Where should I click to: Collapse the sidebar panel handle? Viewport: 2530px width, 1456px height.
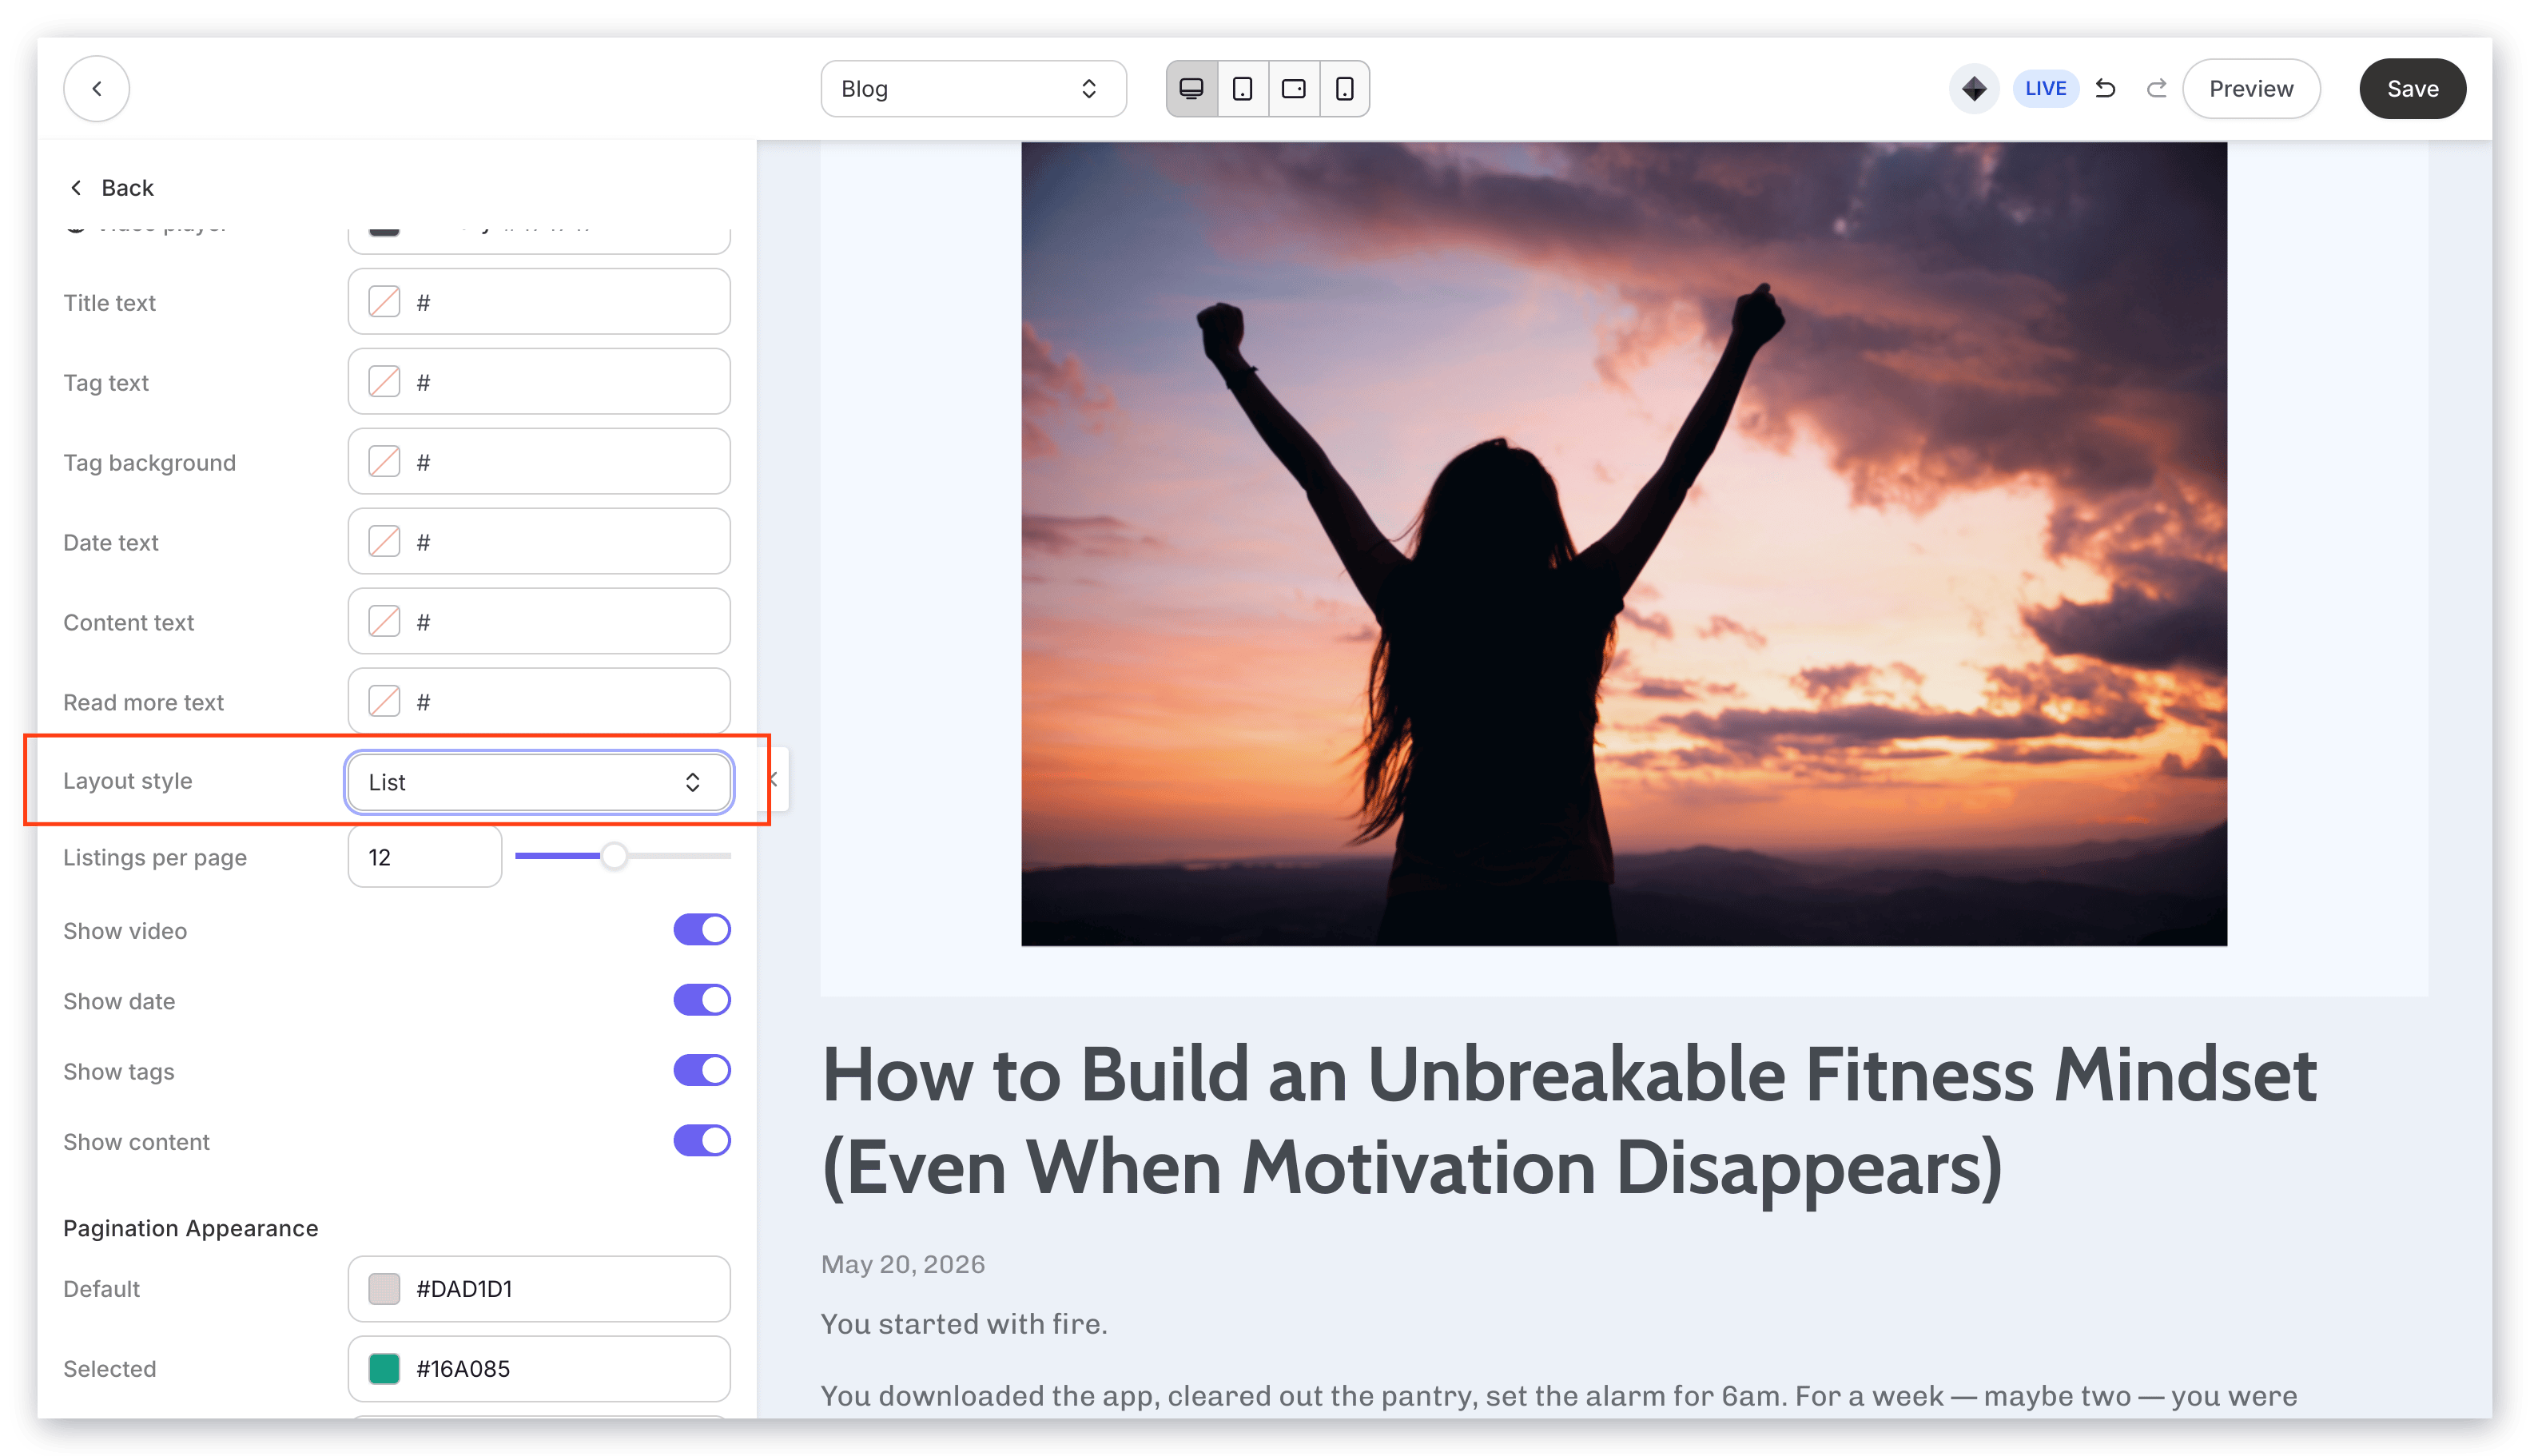click(773, 780)
